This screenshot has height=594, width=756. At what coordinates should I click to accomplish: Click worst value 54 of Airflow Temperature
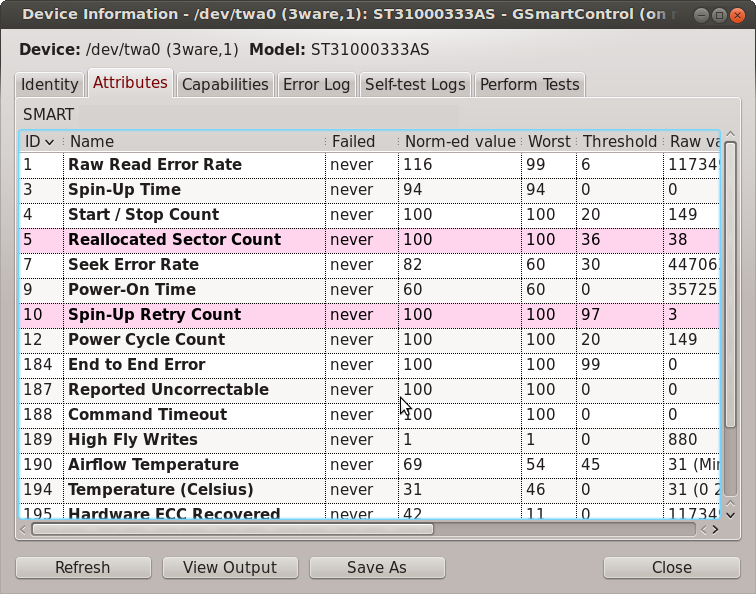[x=536, y=465]
